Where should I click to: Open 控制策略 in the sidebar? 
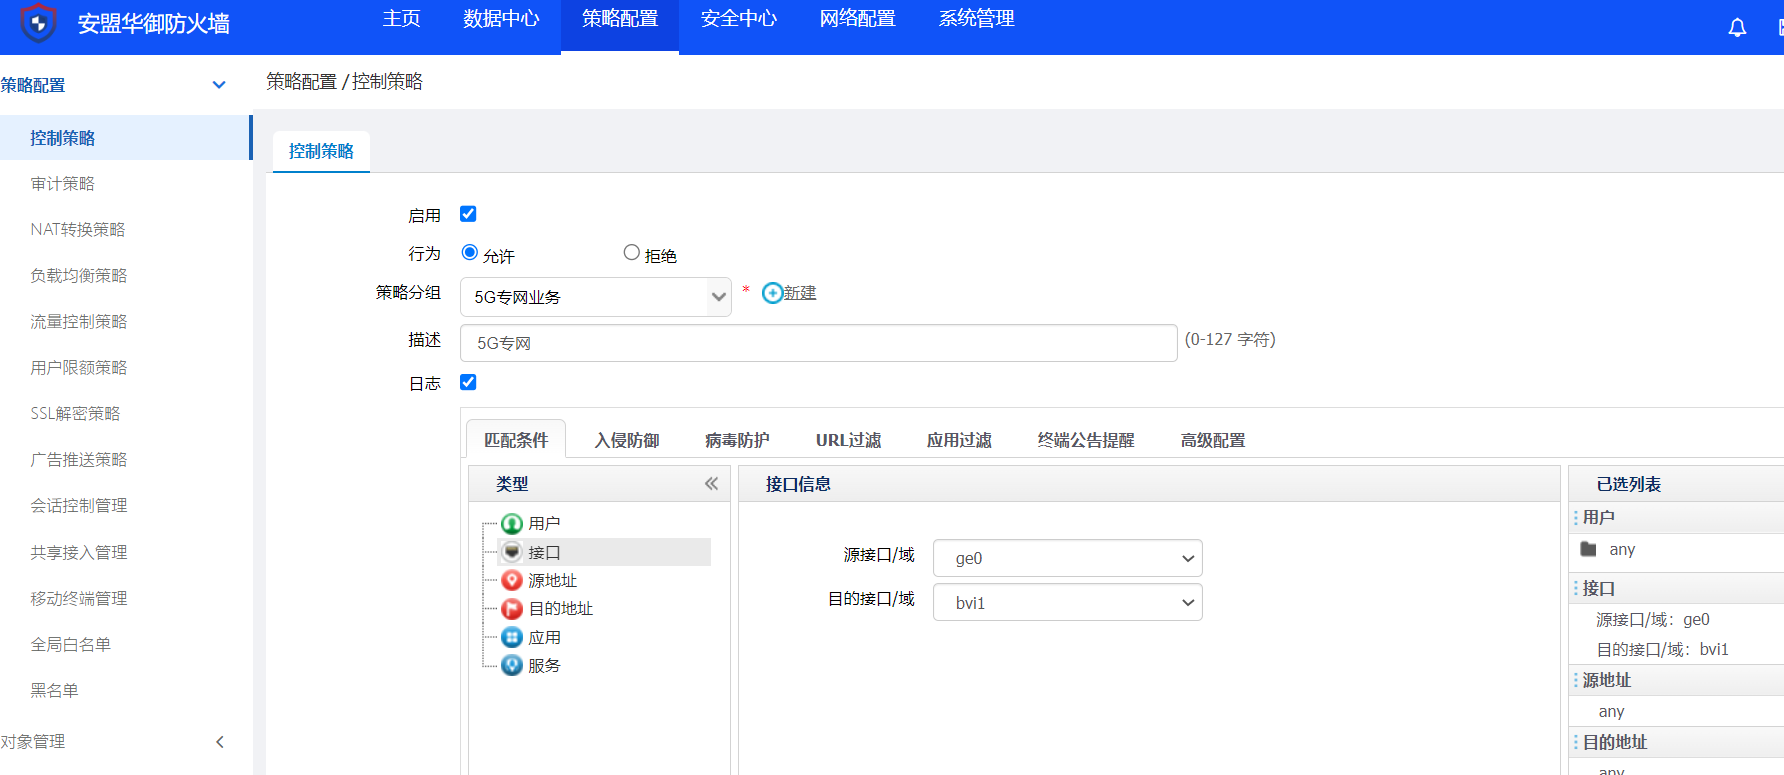tap(125, 138)
